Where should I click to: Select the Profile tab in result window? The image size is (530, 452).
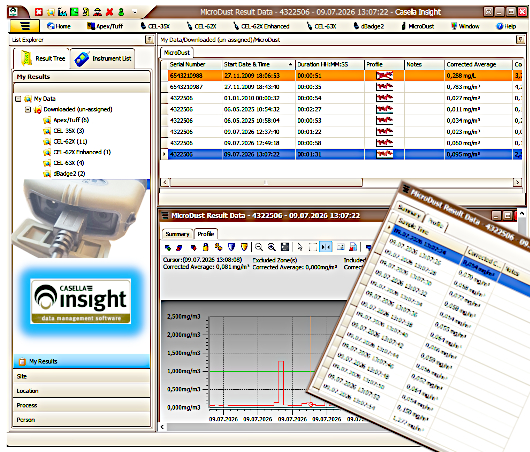[206, 234]
